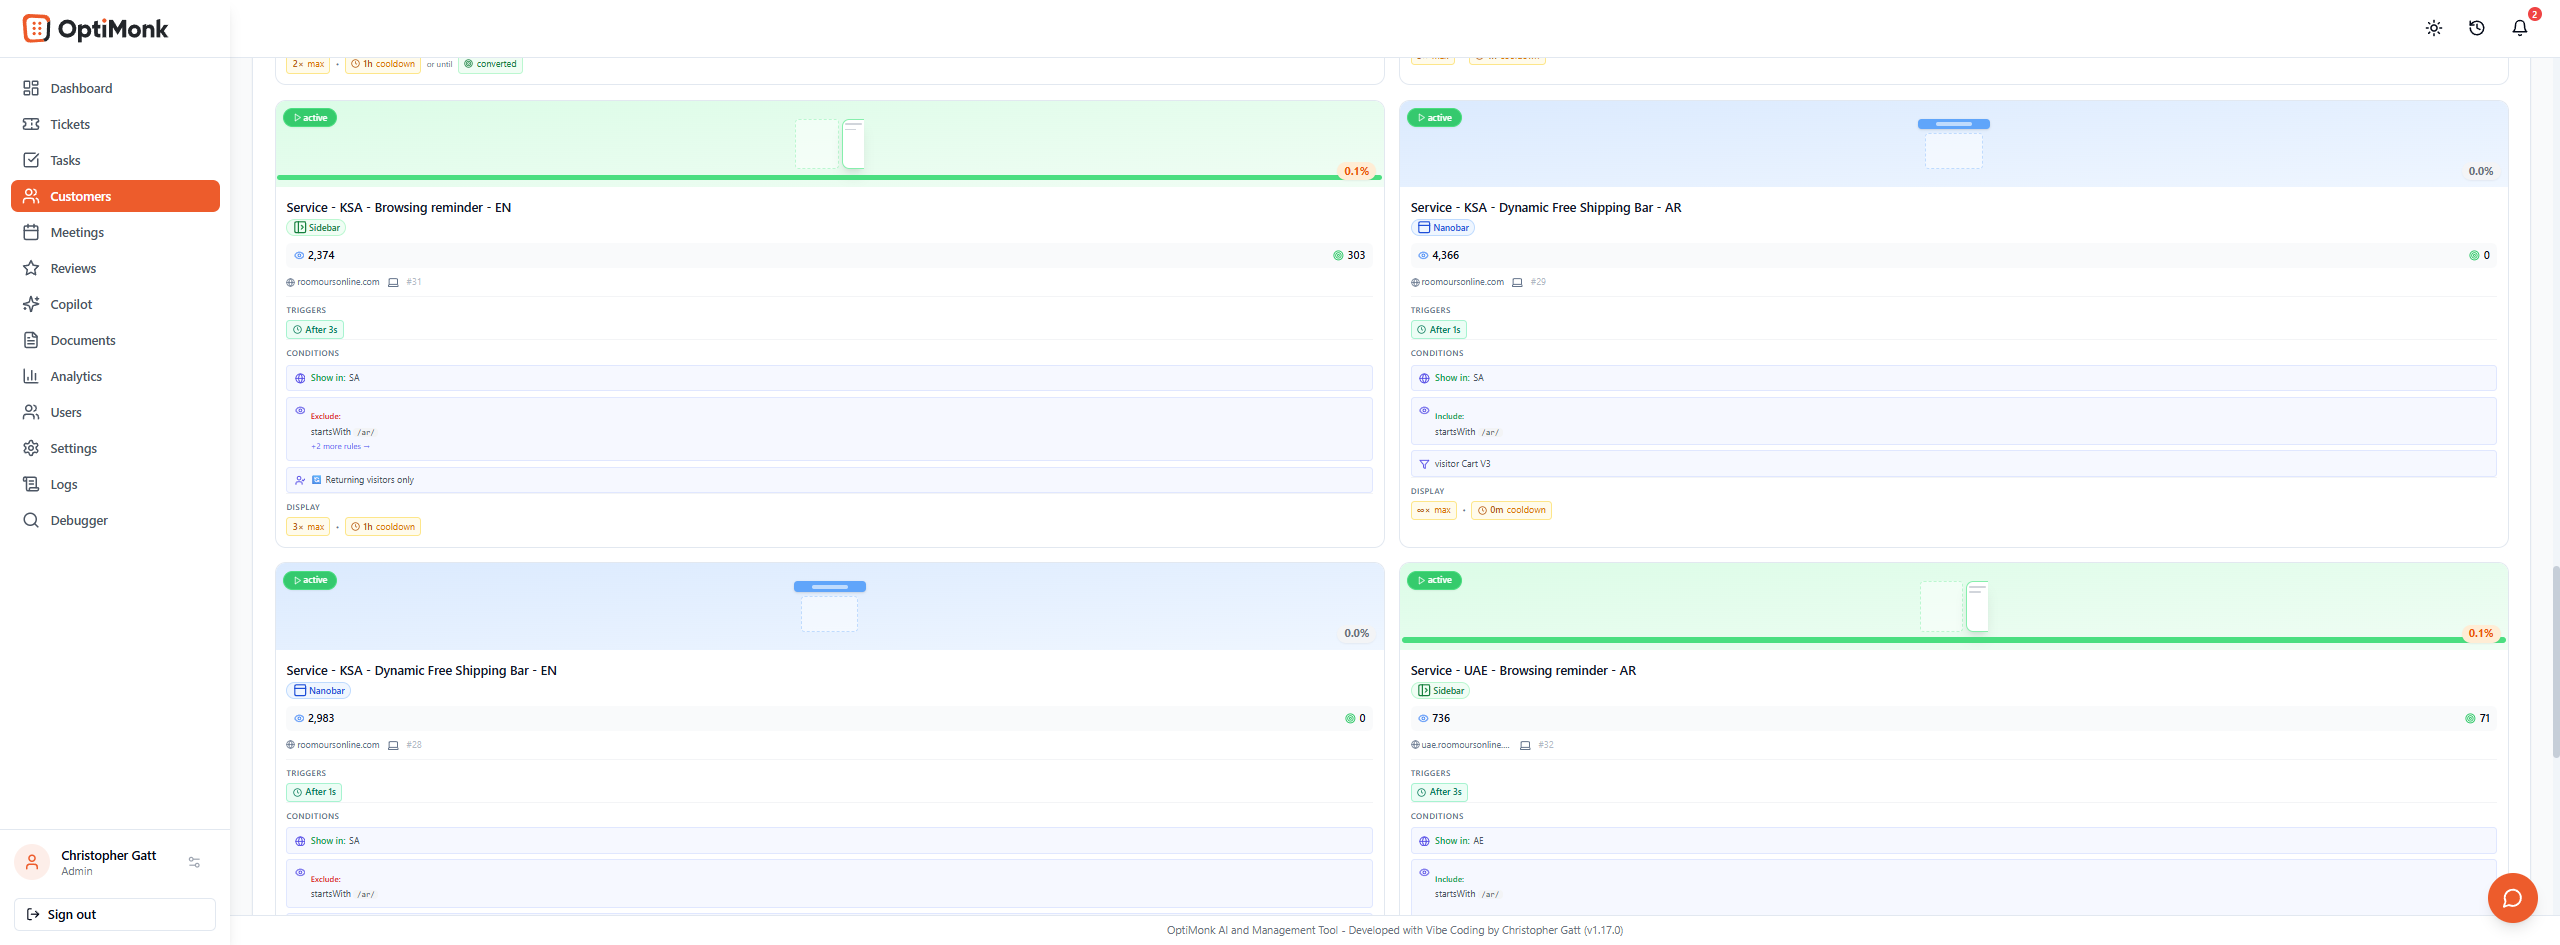This screenshot has width=2560, height=945.
Task: Expand '+2 more rules' in Exclude condition
Action: tap(340, 447)
